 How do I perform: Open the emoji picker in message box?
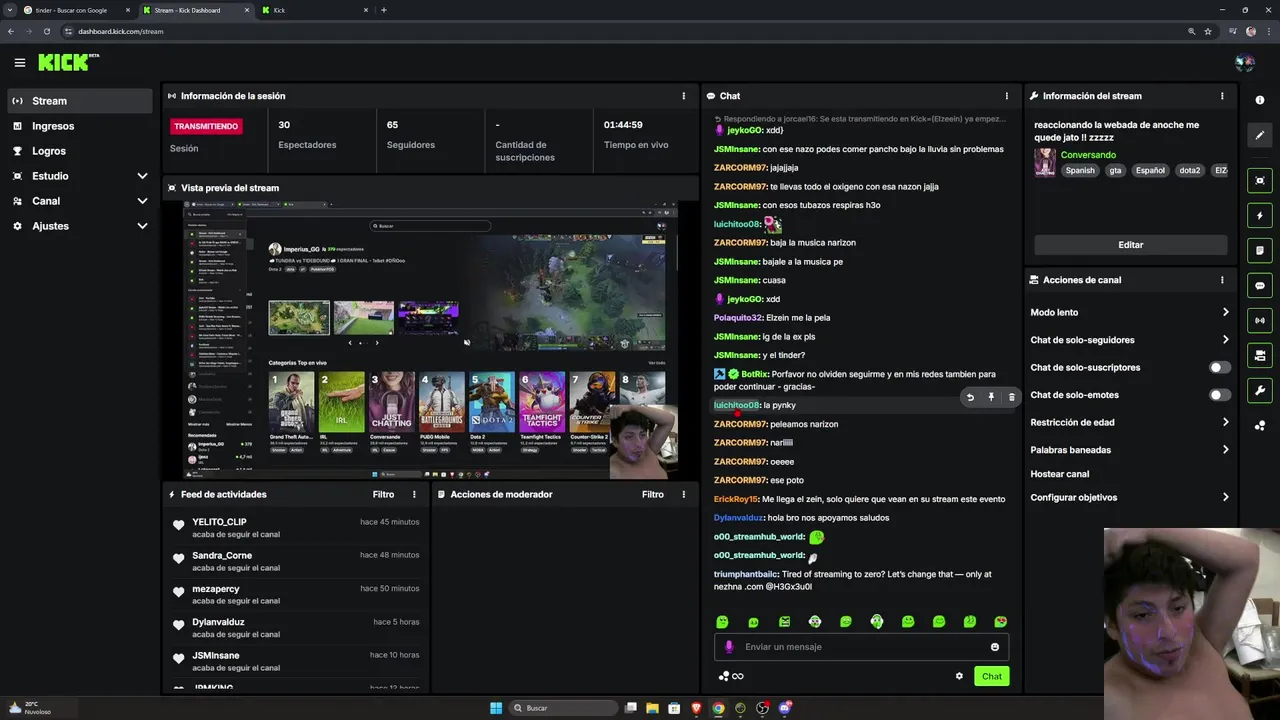click(995, 647)
